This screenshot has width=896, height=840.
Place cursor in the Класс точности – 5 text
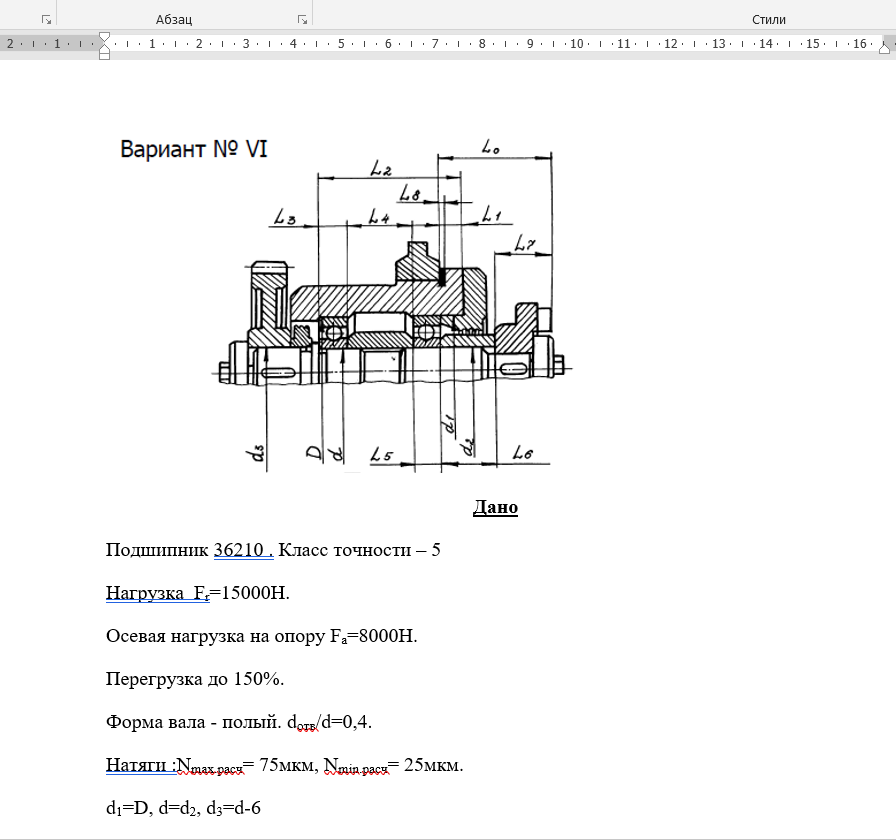click(x=358, y=550)
